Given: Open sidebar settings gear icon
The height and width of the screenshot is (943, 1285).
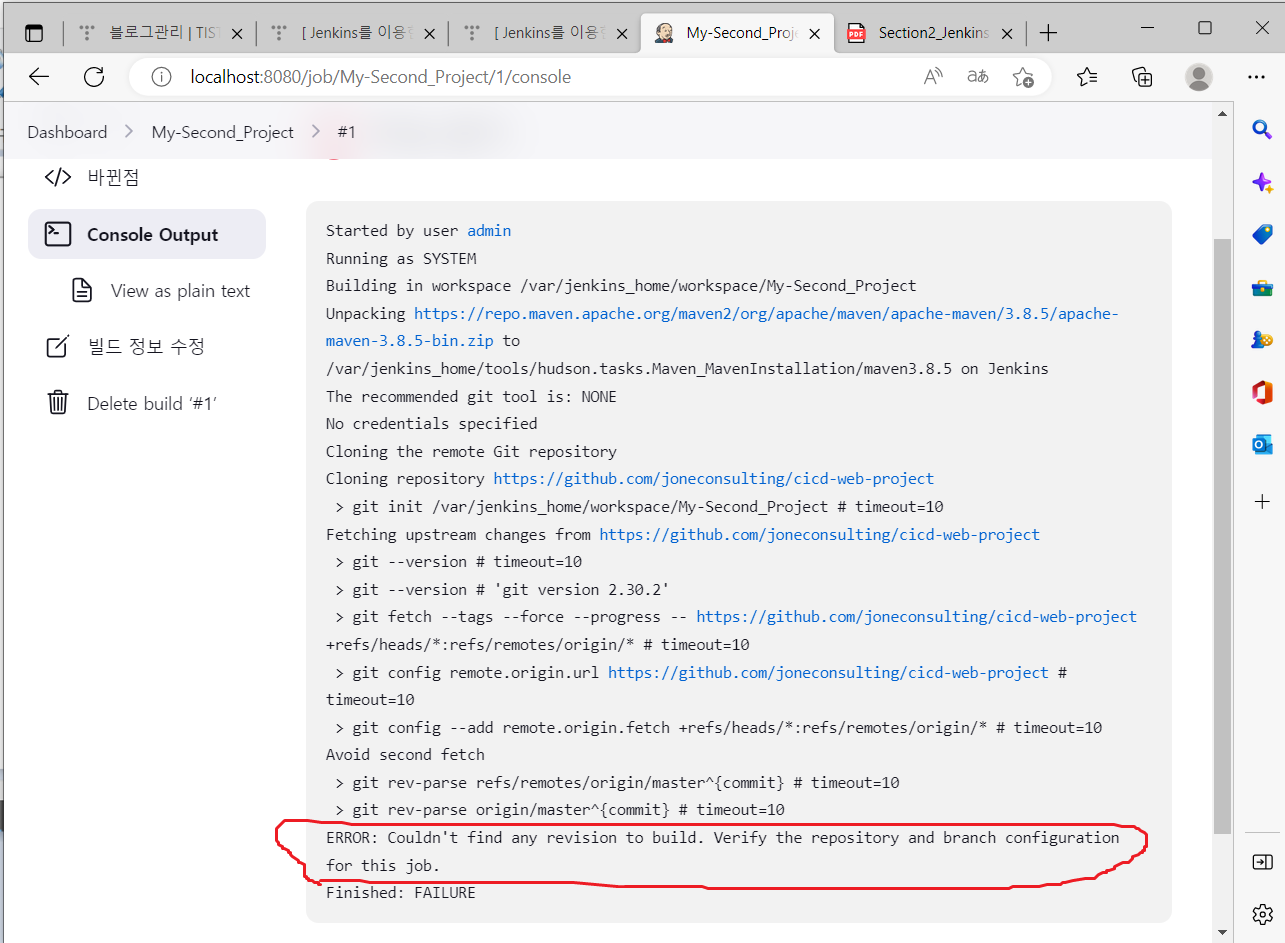Looking at the screenshot, I should [1262, 914].
